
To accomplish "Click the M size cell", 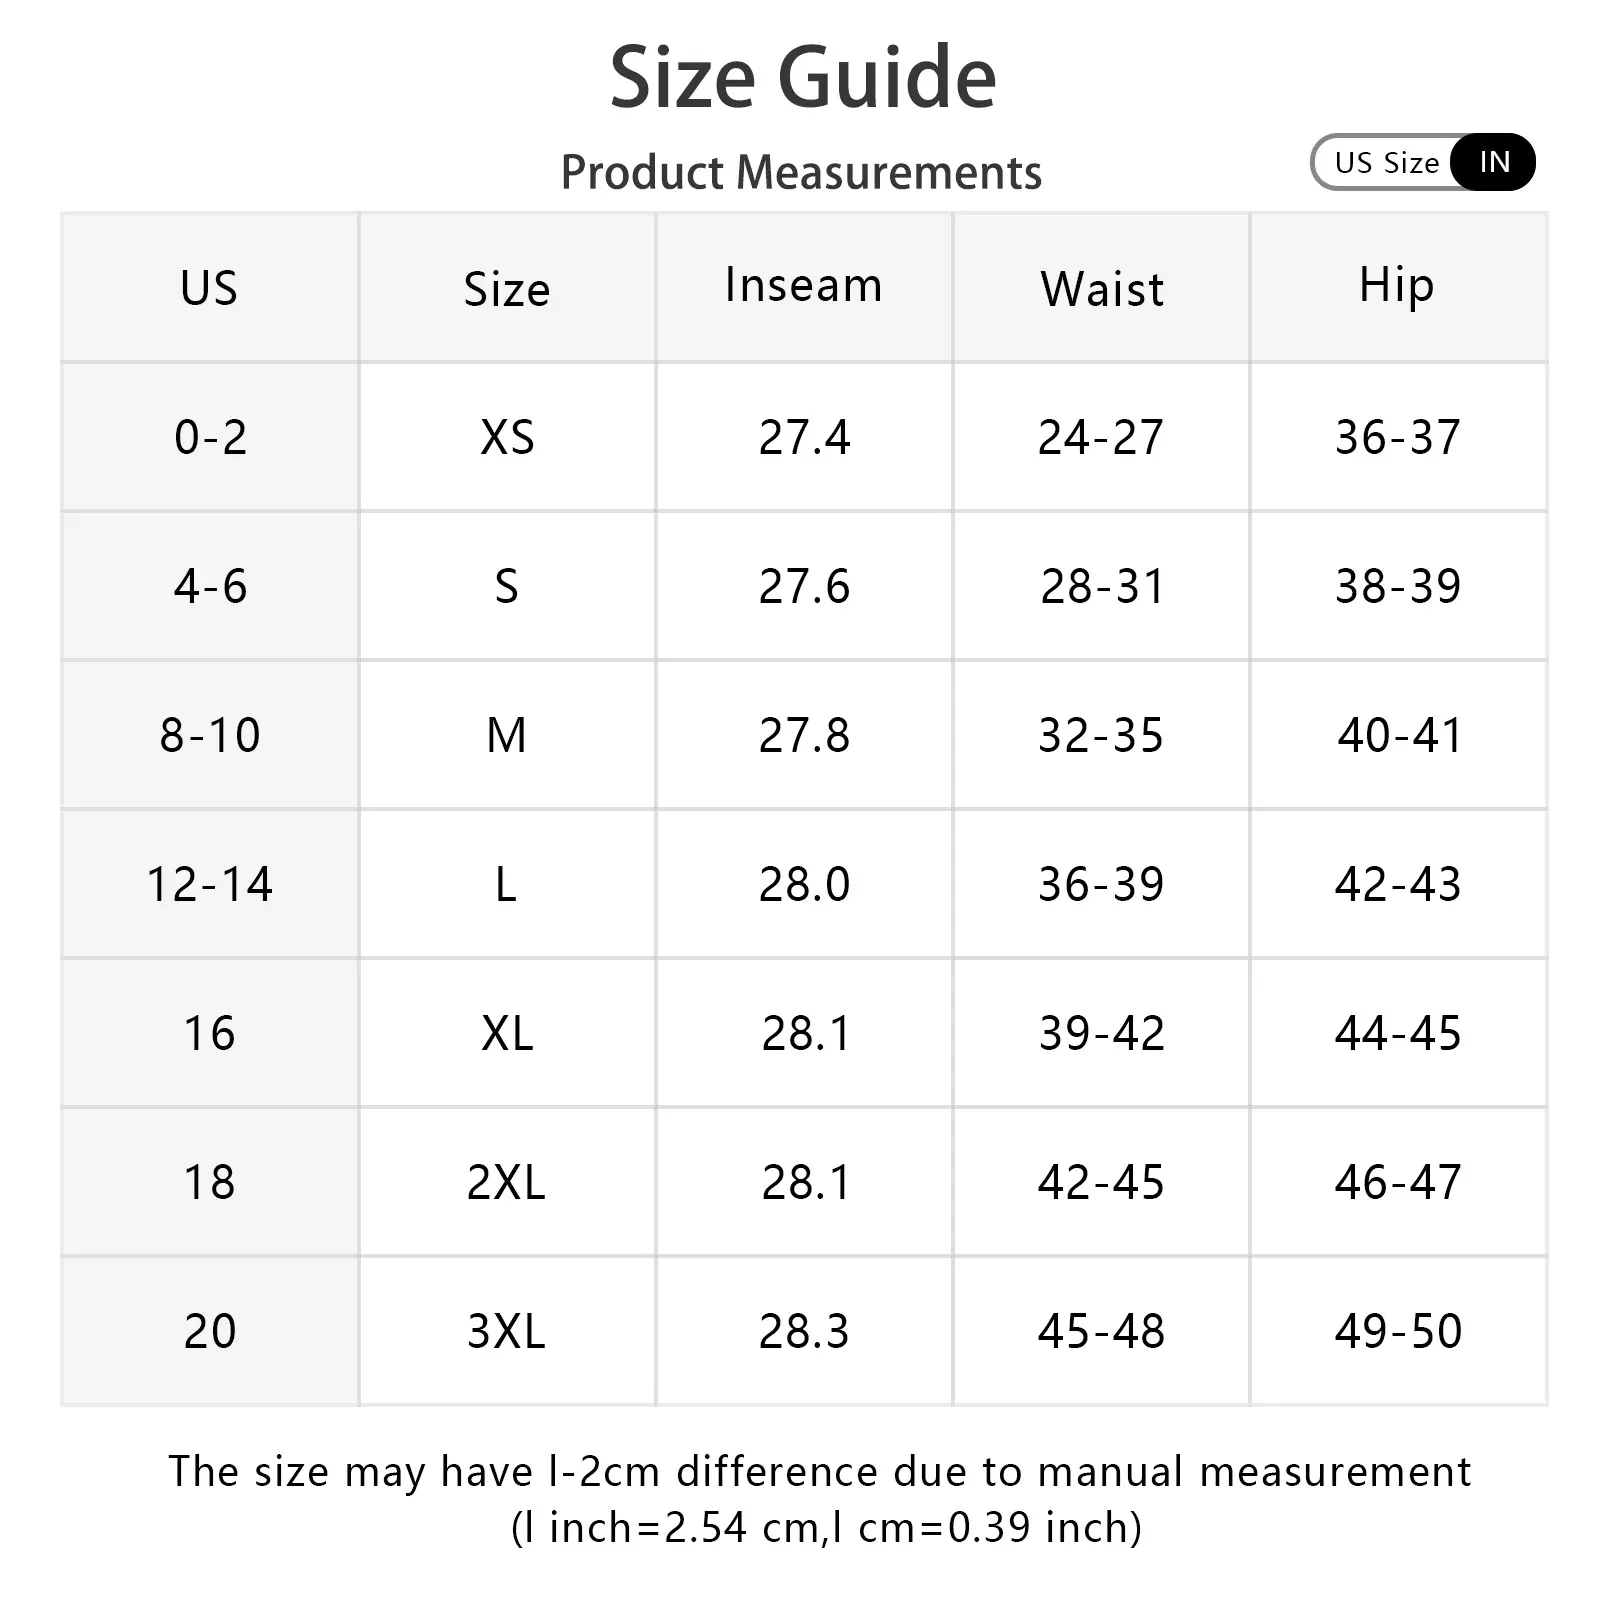I will point(506,735).
